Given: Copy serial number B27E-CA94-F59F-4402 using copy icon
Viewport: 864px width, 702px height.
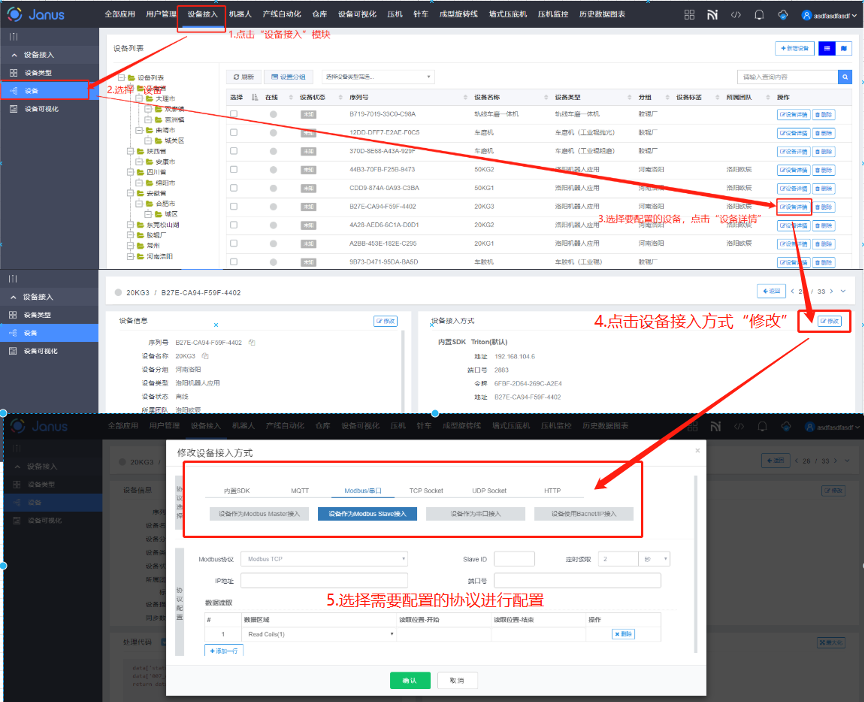Looking at the screenshot, I should click(x=252, y=342).
